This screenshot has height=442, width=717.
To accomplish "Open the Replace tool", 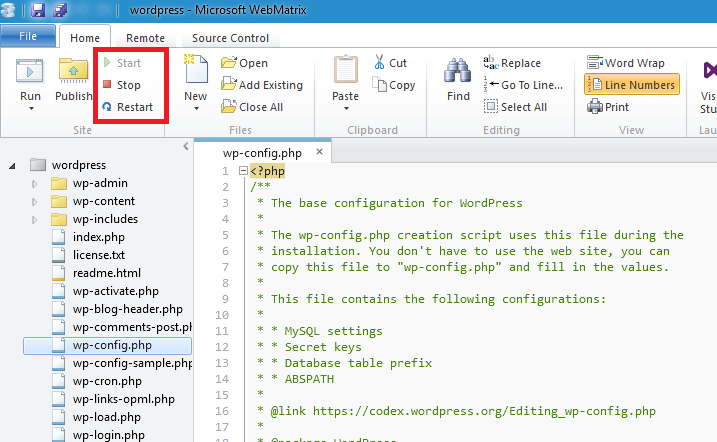I will (x=512, y=63).
